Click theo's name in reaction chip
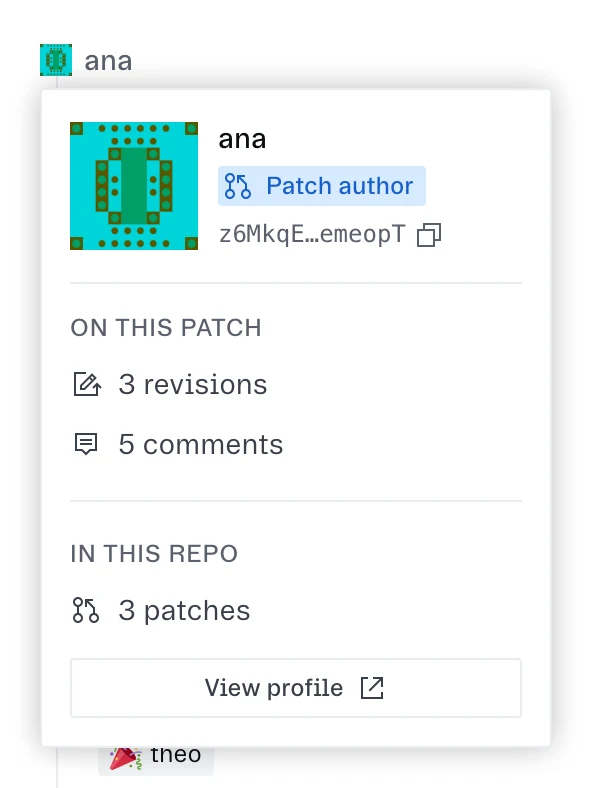 (176, 755)
